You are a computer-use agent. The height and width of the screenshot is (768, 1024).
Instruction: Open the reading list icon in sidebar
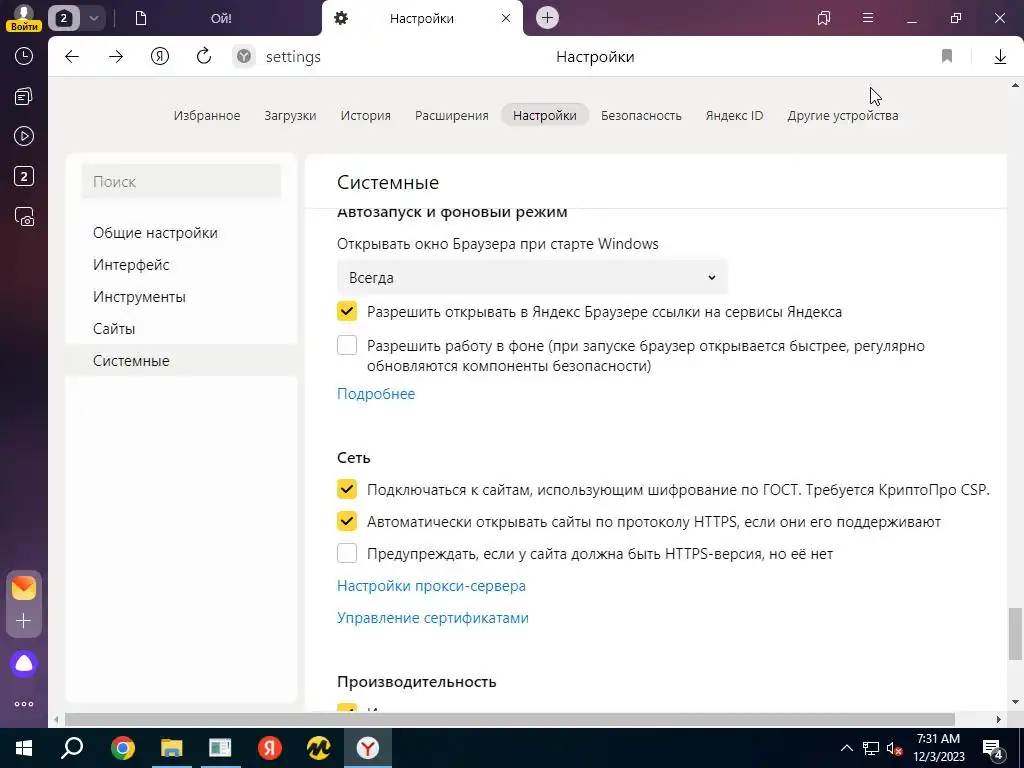pos(24,97)
